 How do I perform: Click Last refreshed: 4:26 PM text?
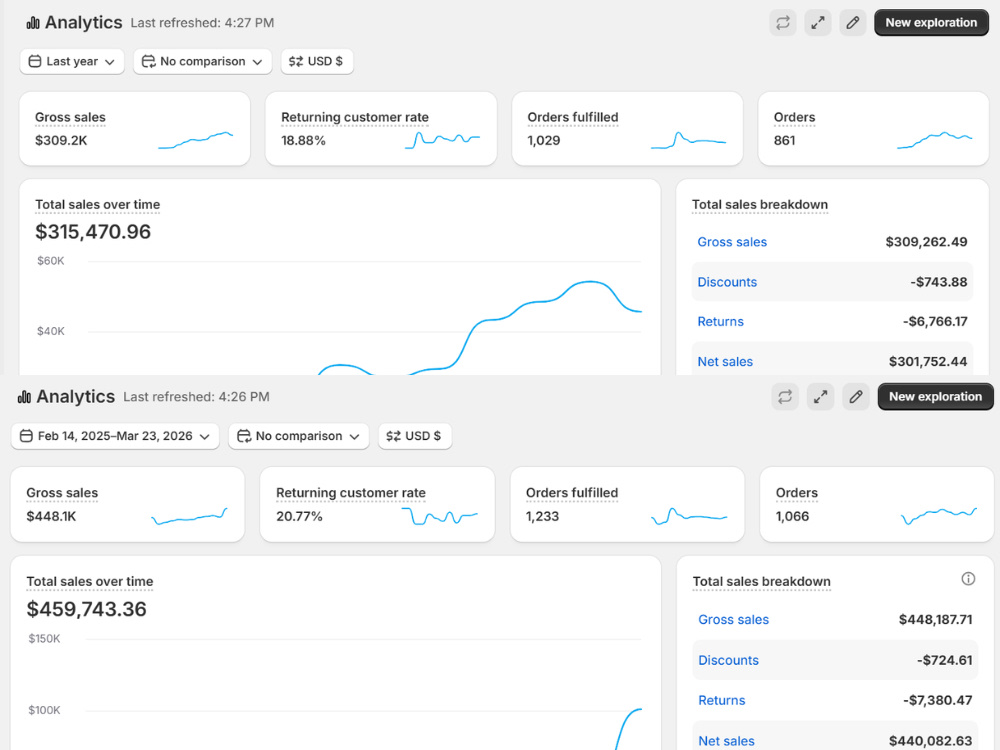click(196, 397)
